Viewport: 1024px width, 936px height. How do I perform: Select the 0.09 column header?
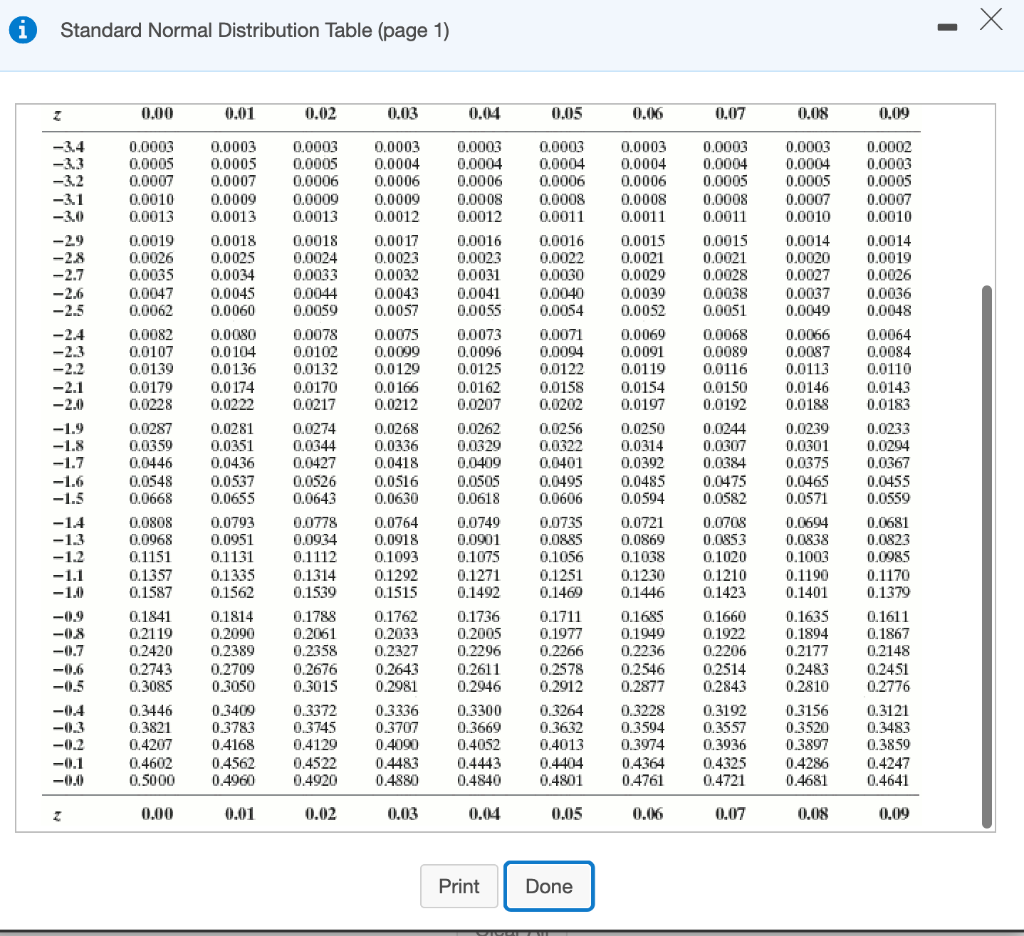[893, 114]
